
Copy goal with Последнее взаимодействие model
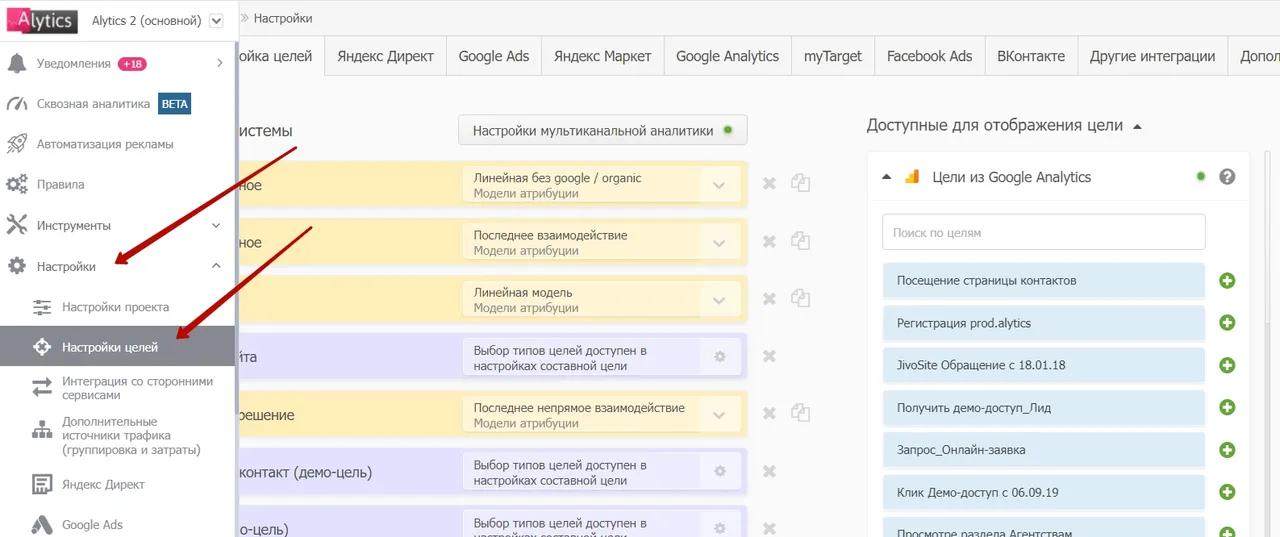(800, 240)
